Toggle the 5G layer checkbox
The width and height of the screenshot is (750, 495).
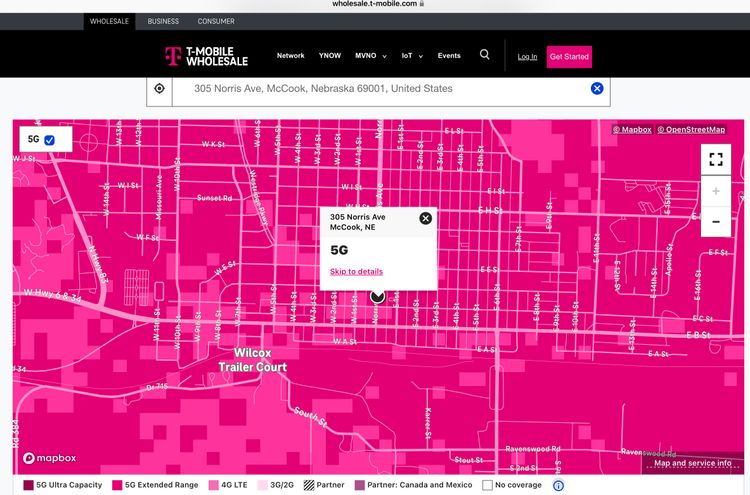49,140
